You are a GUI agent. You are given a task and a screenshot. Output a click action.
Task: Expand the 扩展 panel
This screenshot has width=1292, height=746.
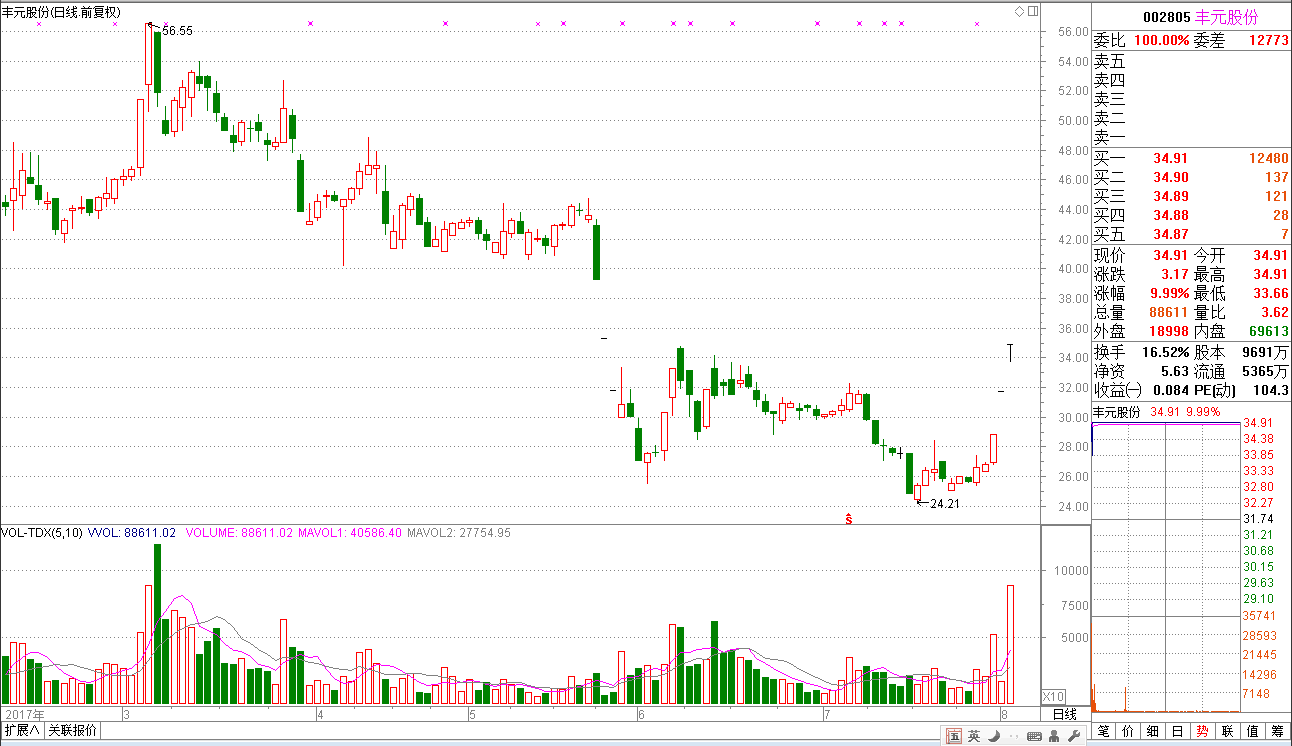coord(22,731)
